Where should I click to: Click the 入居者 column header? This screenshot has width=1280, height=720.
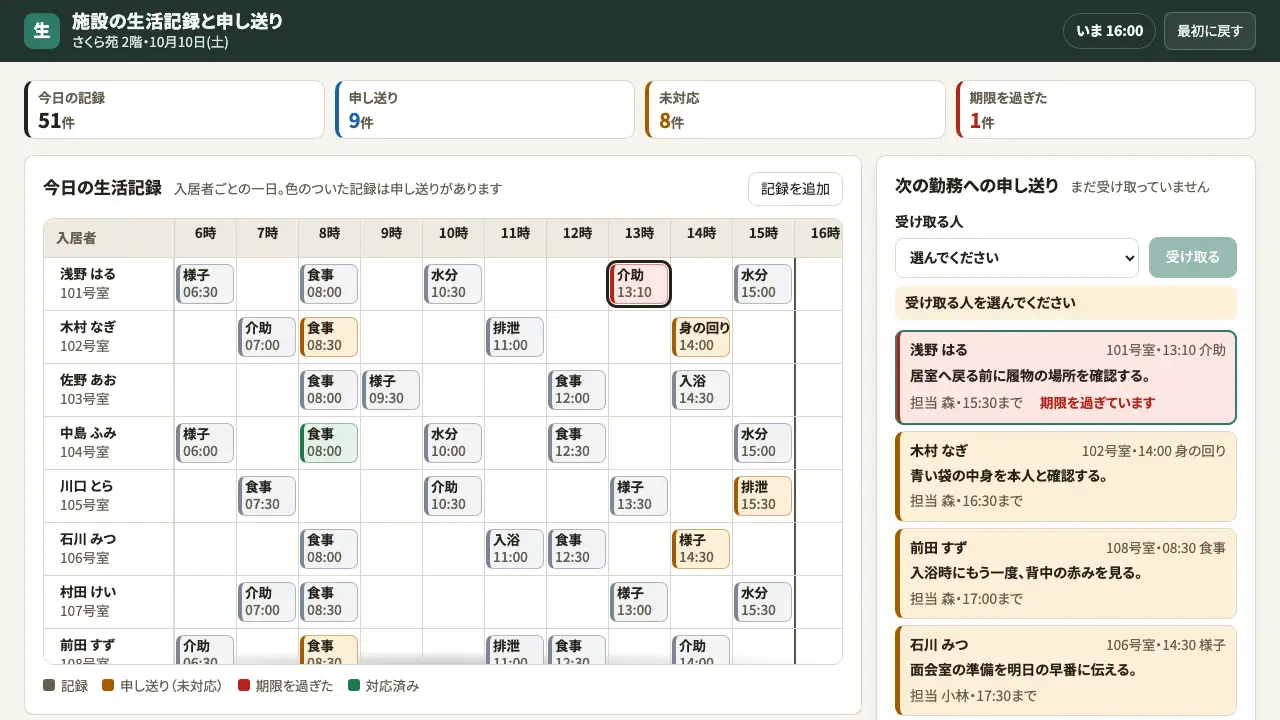(x=109, y=238)
